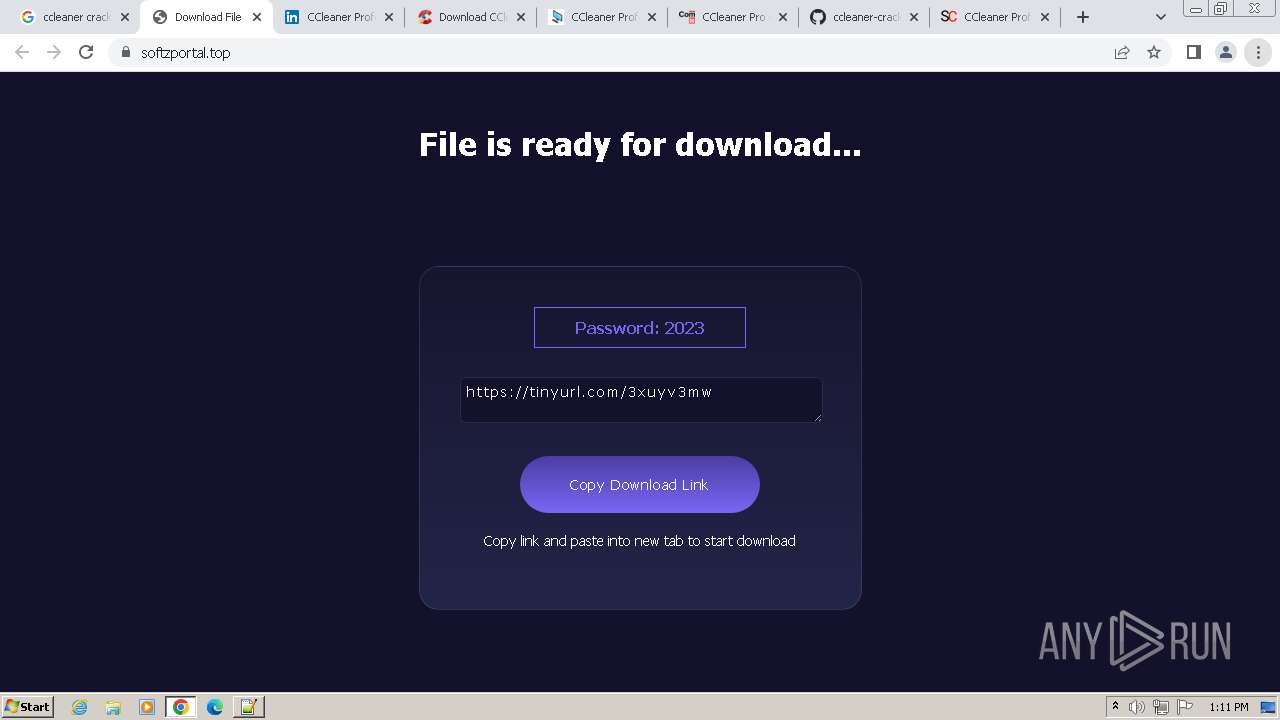Image resolution: width=1280 pixels, height=720 pixels.
Task: Open the notepad taskbar icon
Action: [249, 707]
